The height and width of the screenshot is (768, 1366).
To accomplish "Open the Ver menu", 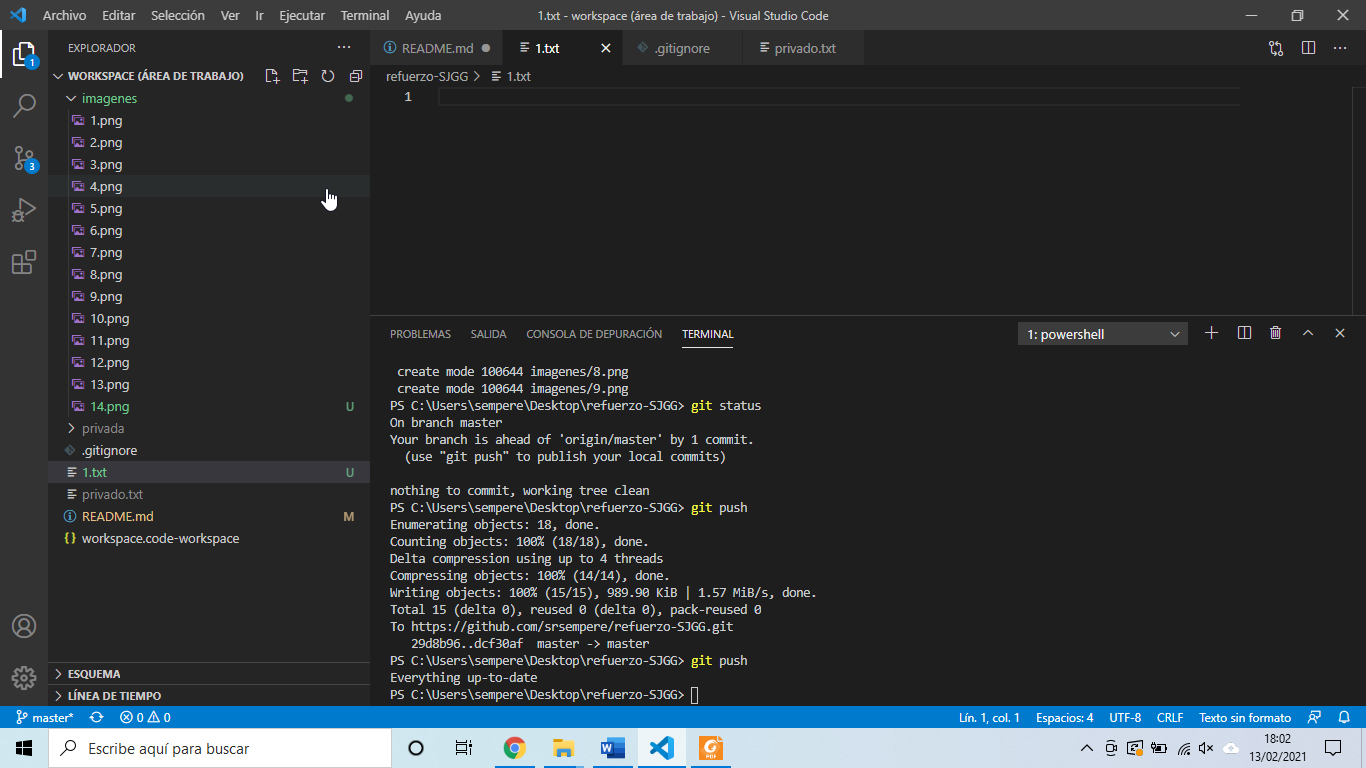I will pos(230,15).
